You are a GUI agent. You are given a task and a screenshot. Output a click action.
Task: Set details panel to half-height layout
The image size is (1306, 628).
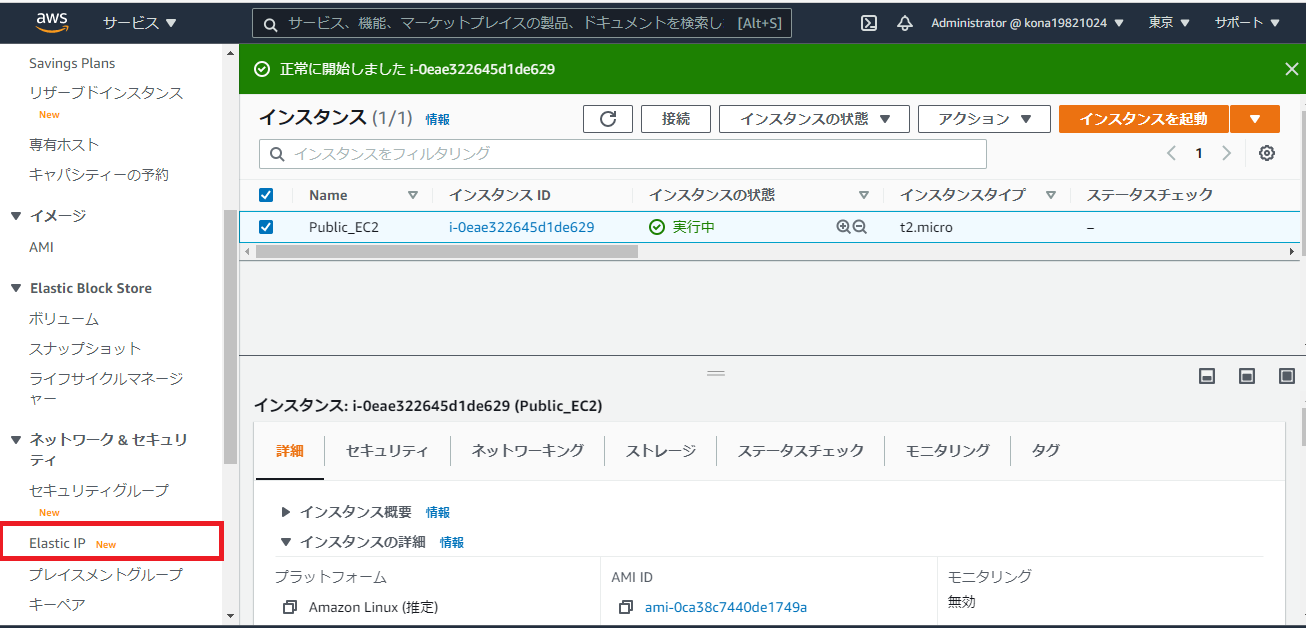[x=1247, y=376]
